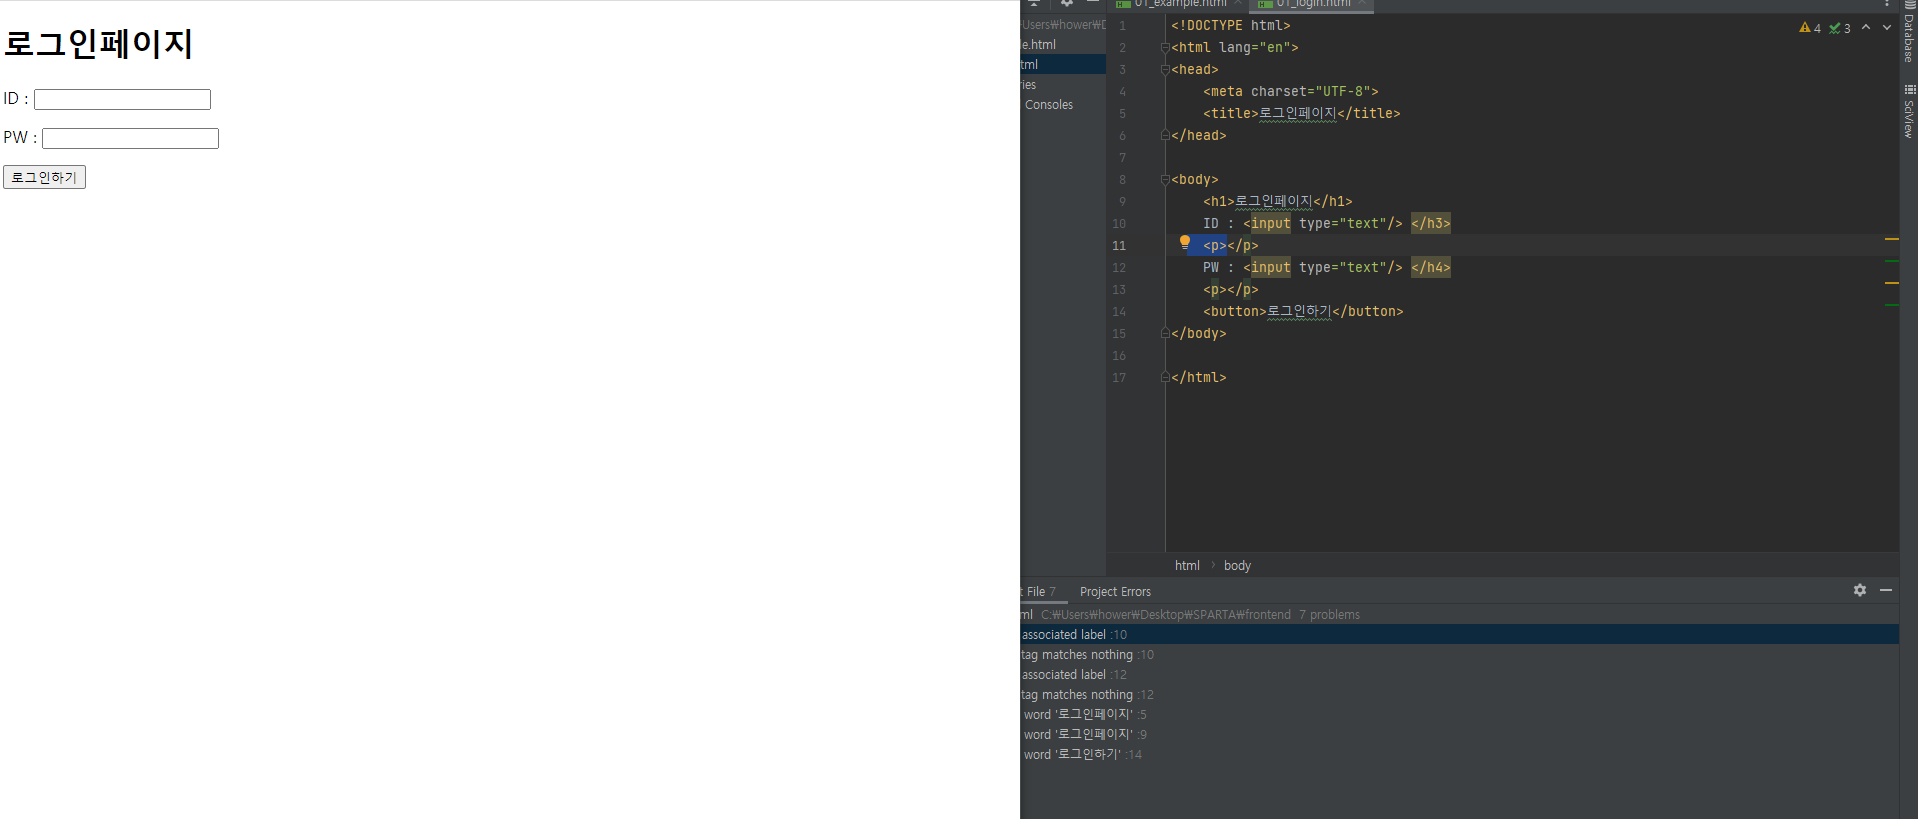Open the SciView tool window
This screenshot has width=1918, height=819.
pos(1908,111)
